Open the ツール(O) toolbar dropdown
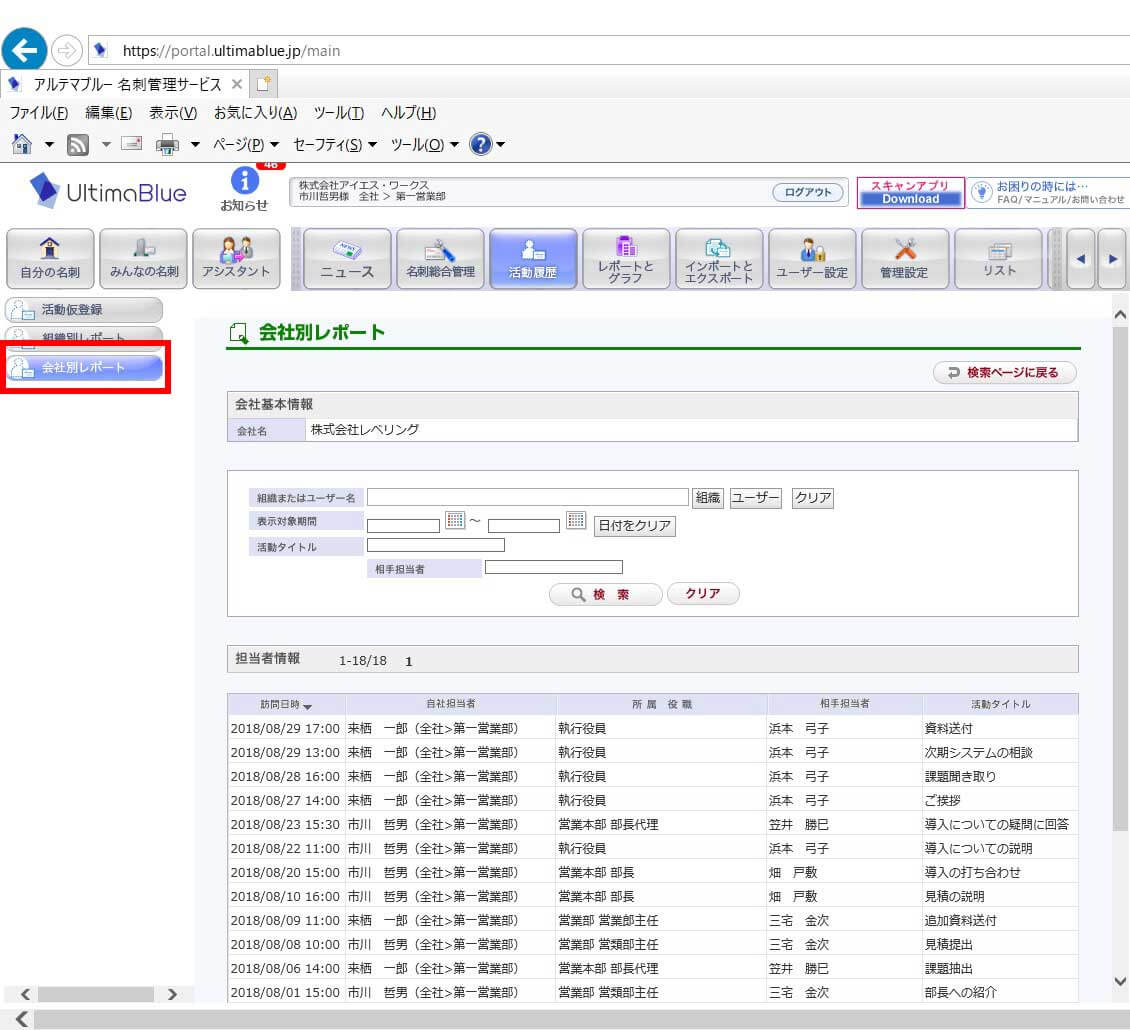This screenshot has width=1130, height=1030. click(x=424, y=145)
